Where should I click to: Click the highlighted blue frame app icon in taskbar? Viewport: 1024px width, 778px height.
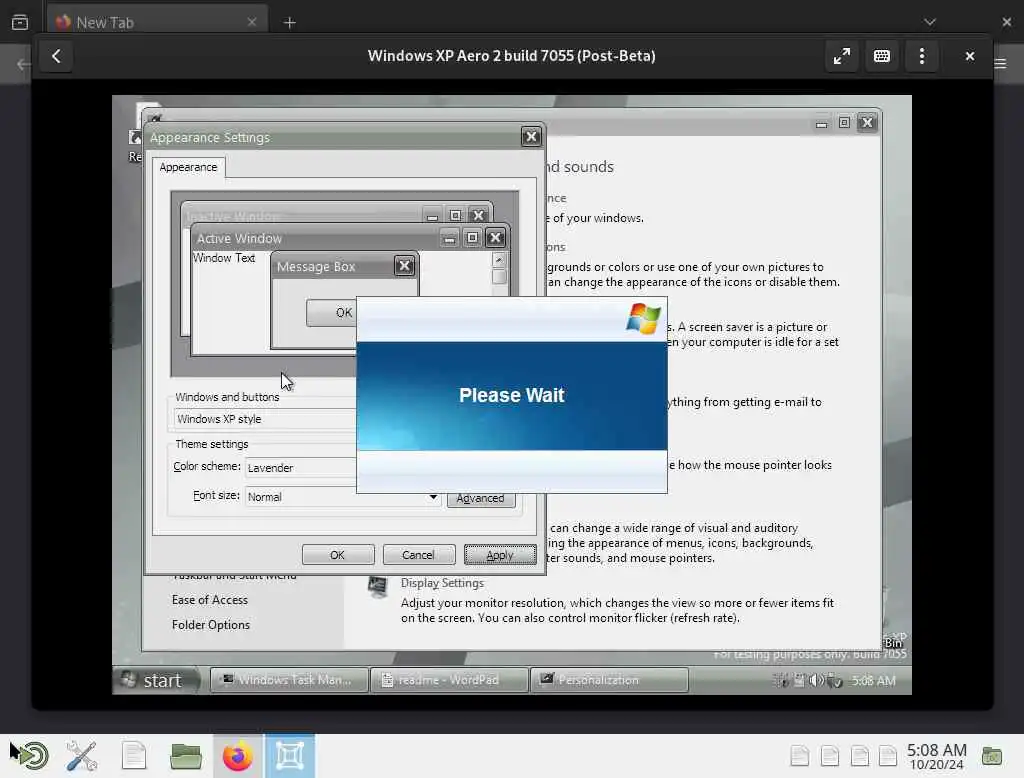pyautogui.click(x=290, y=756)
